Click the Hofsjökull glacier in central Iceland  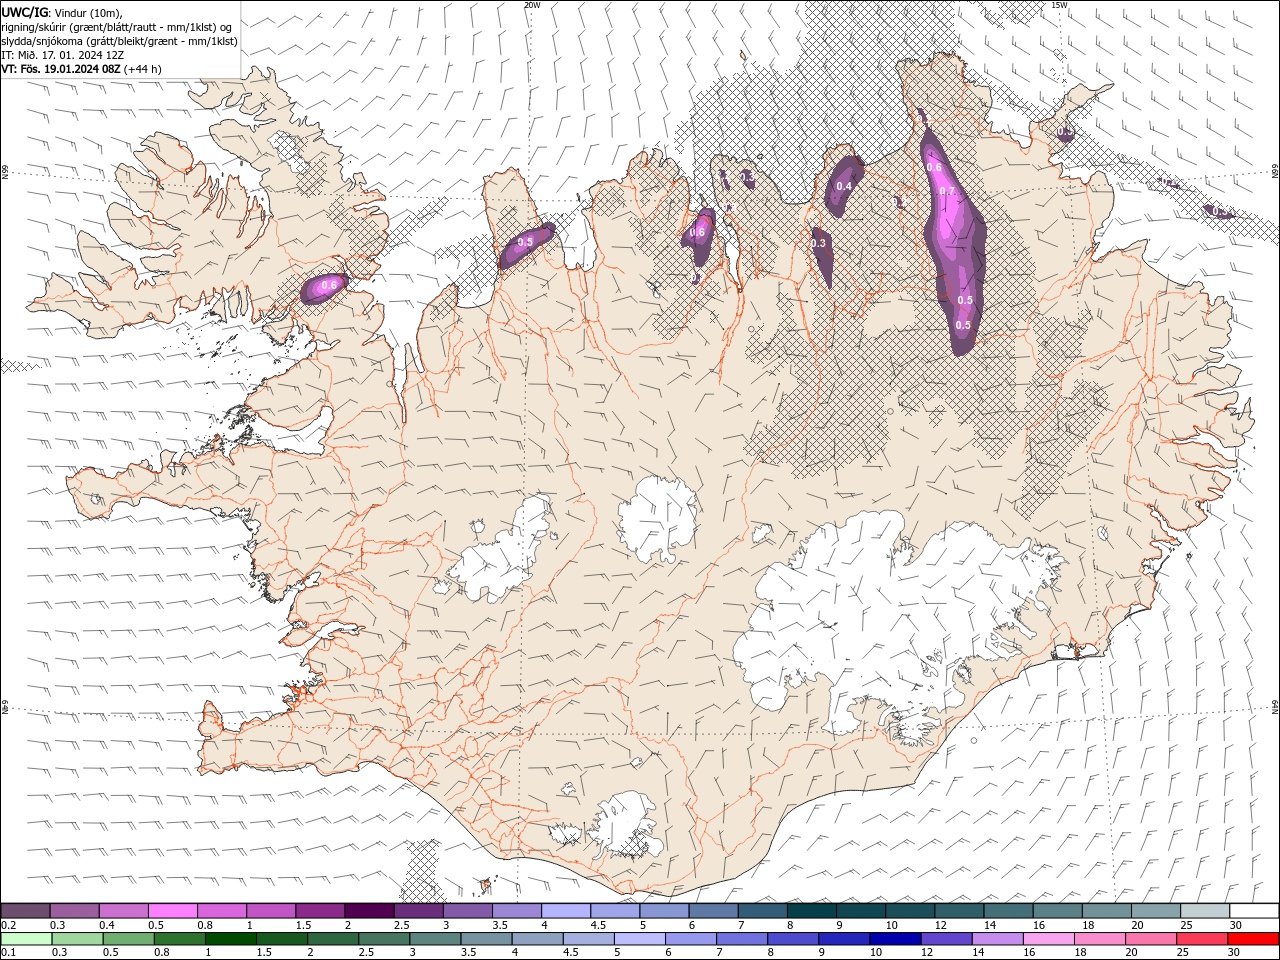[658, 519]
